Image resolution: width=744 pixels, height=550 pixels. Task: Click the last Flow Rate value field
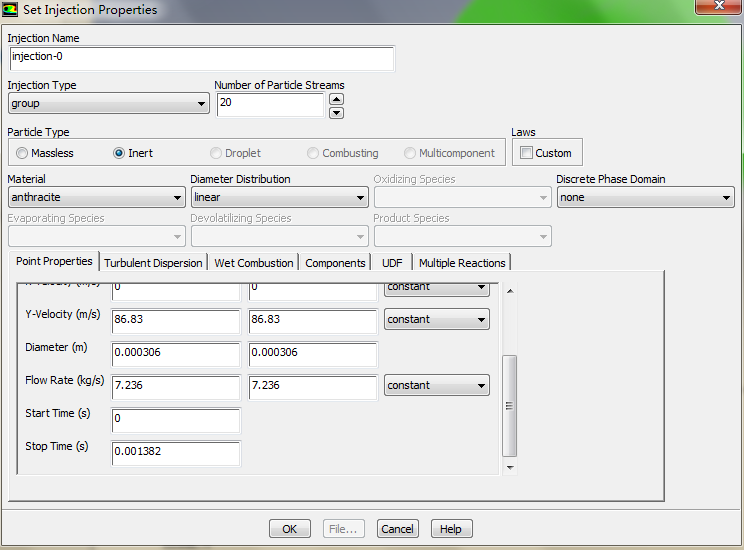coord(313,388)
